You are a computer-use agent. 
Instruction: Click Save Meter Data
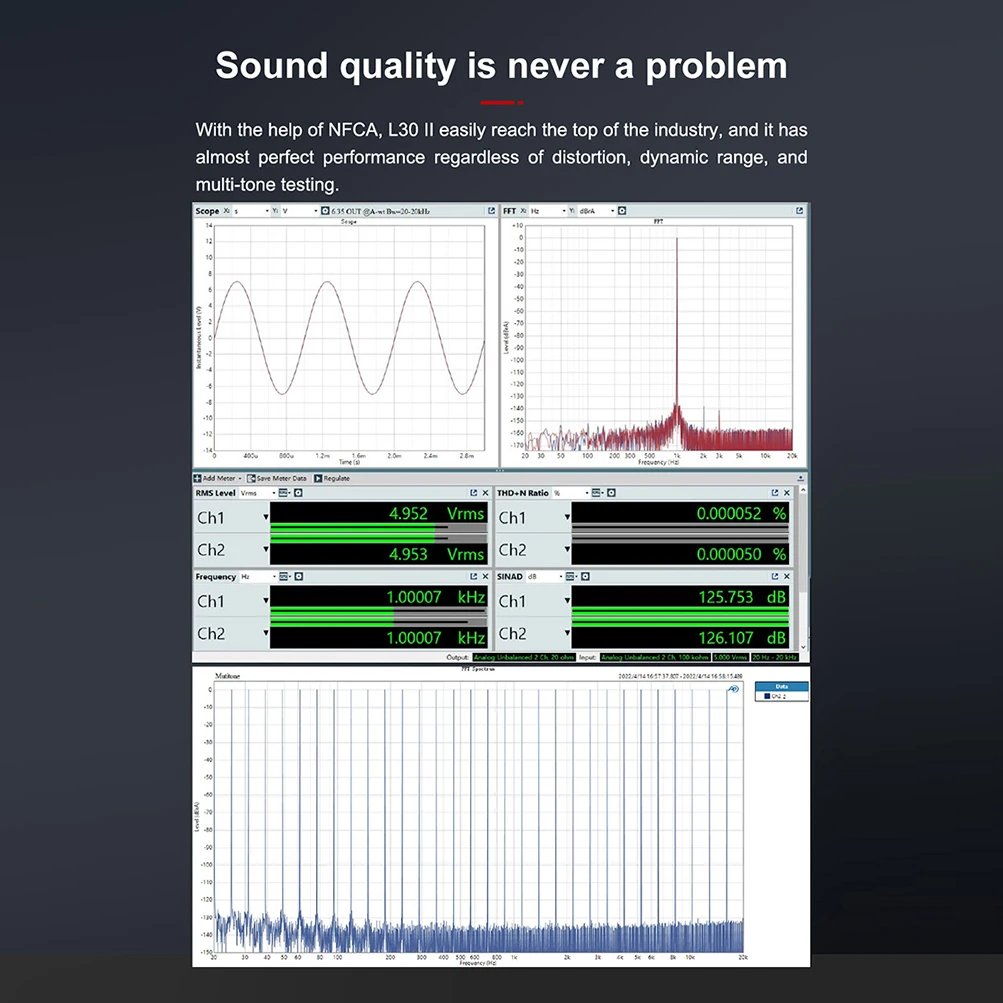click(x=277, y=478)
